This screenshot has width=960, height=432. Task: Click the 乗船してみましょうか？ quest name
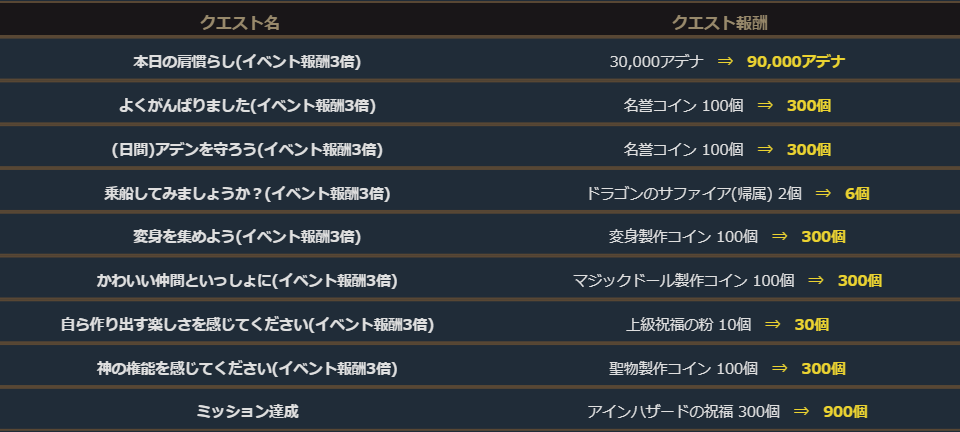(246, 193)
